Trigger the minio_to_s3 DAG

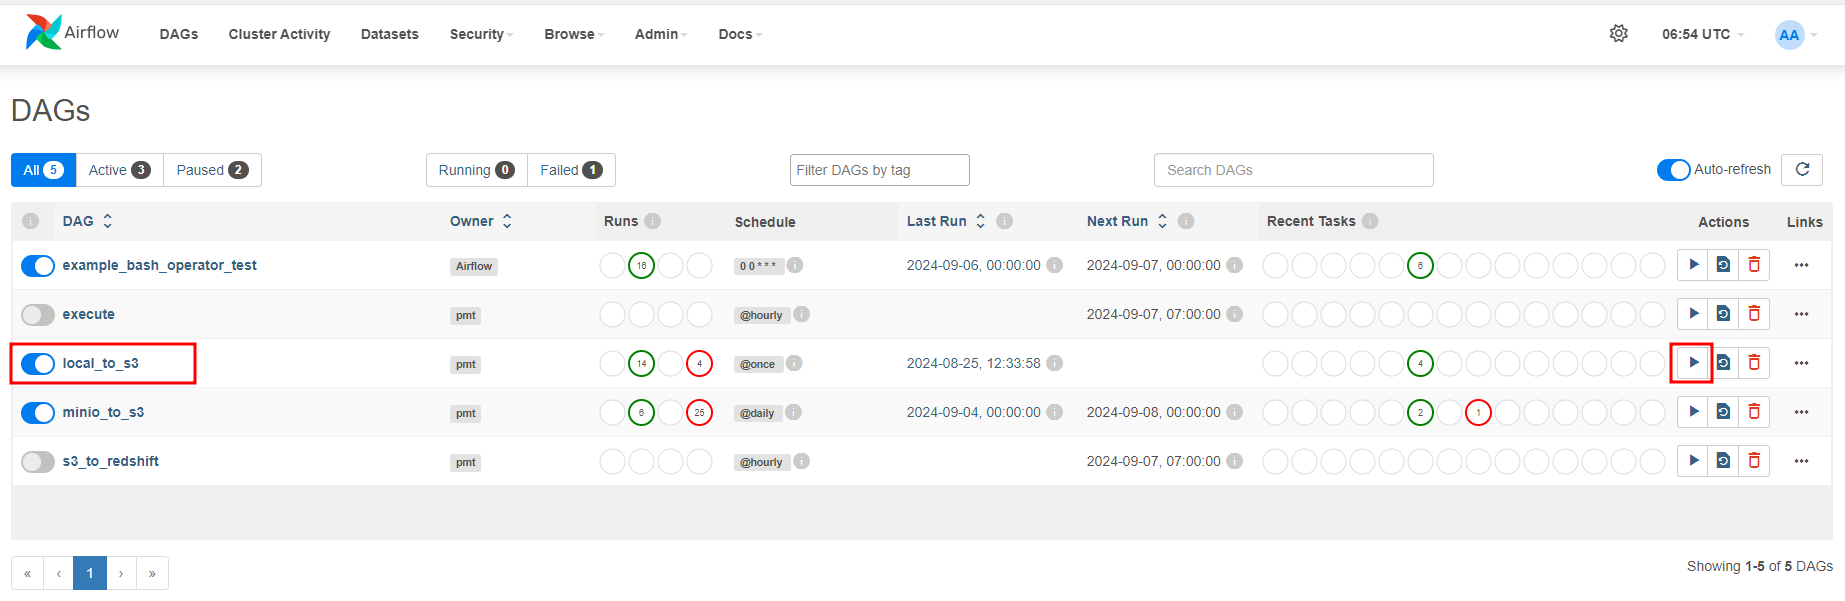point(1693,412)
